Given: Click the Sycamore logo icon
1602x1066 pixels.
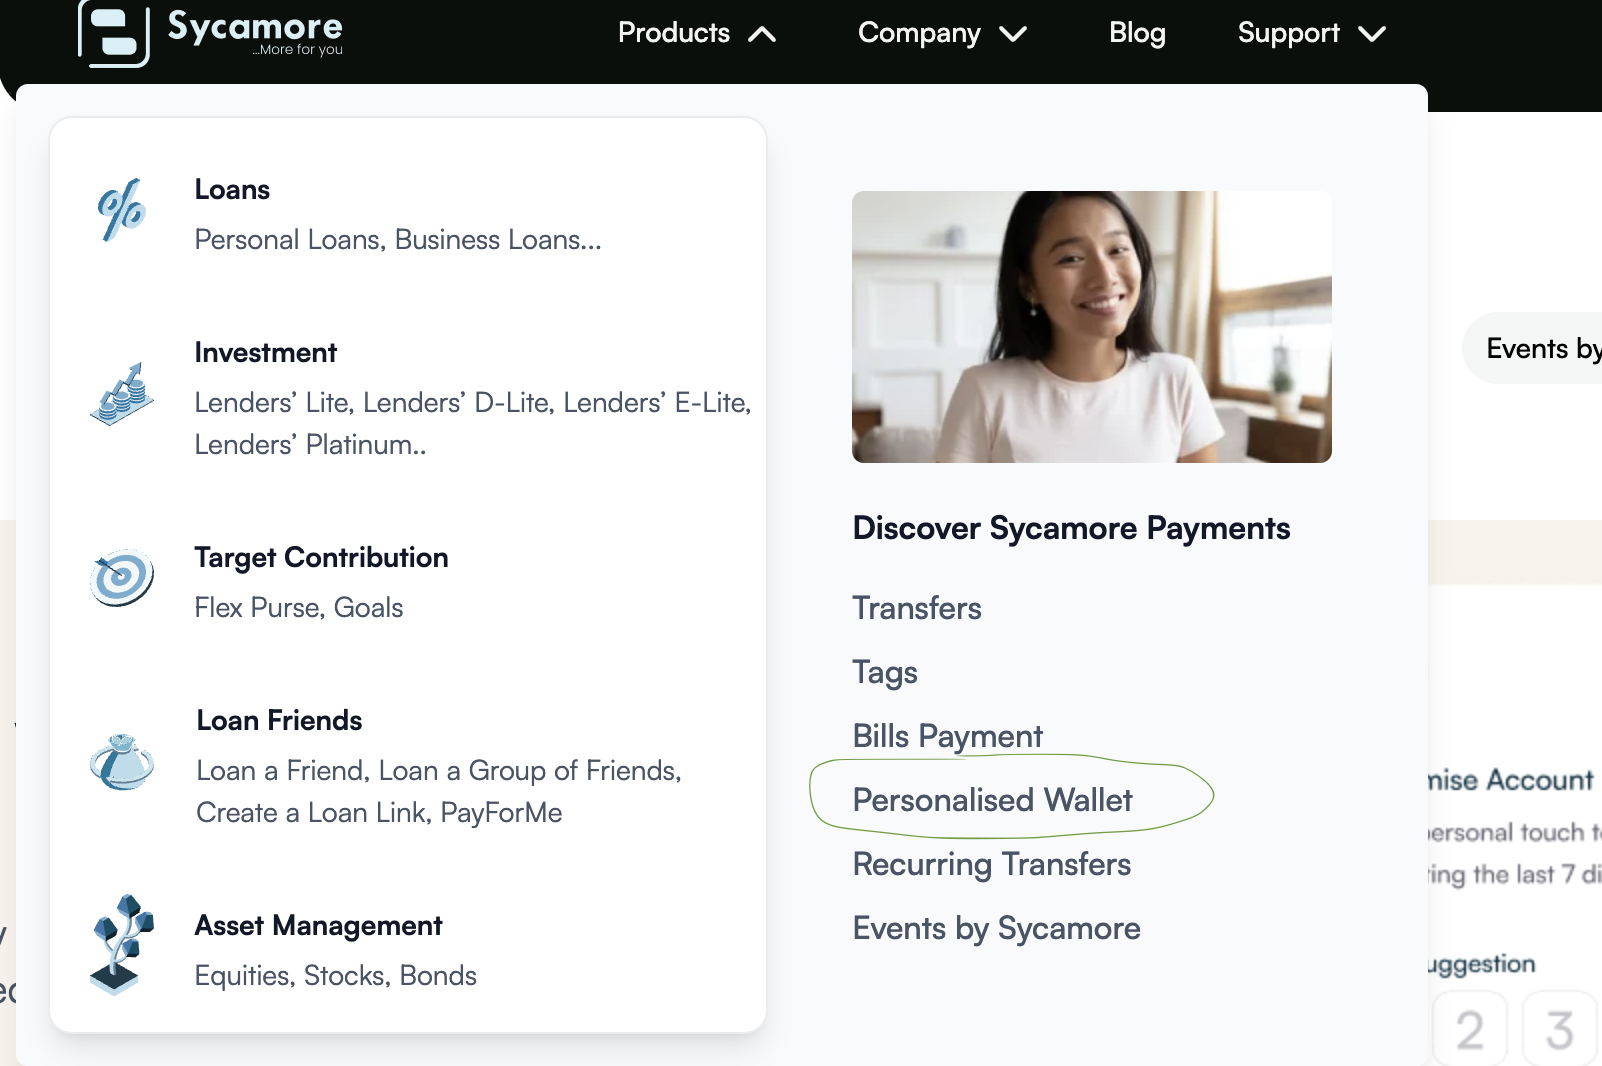Looking at the screenshot, I should pyautogui.click(x=113, y=33).
